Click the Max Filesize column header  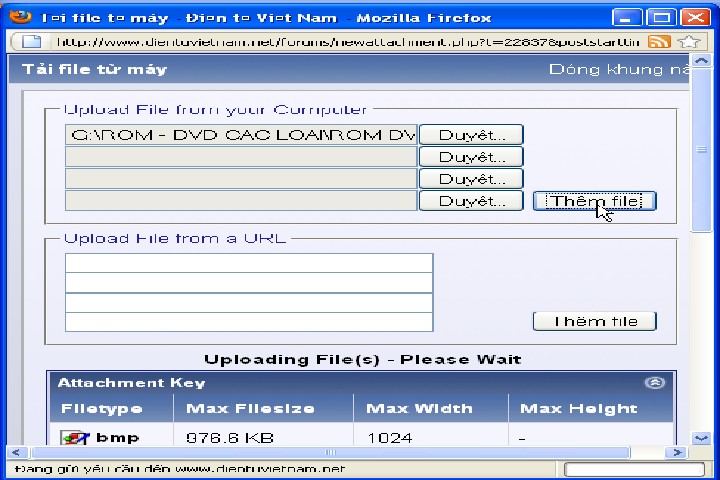(x=250, y=408)
